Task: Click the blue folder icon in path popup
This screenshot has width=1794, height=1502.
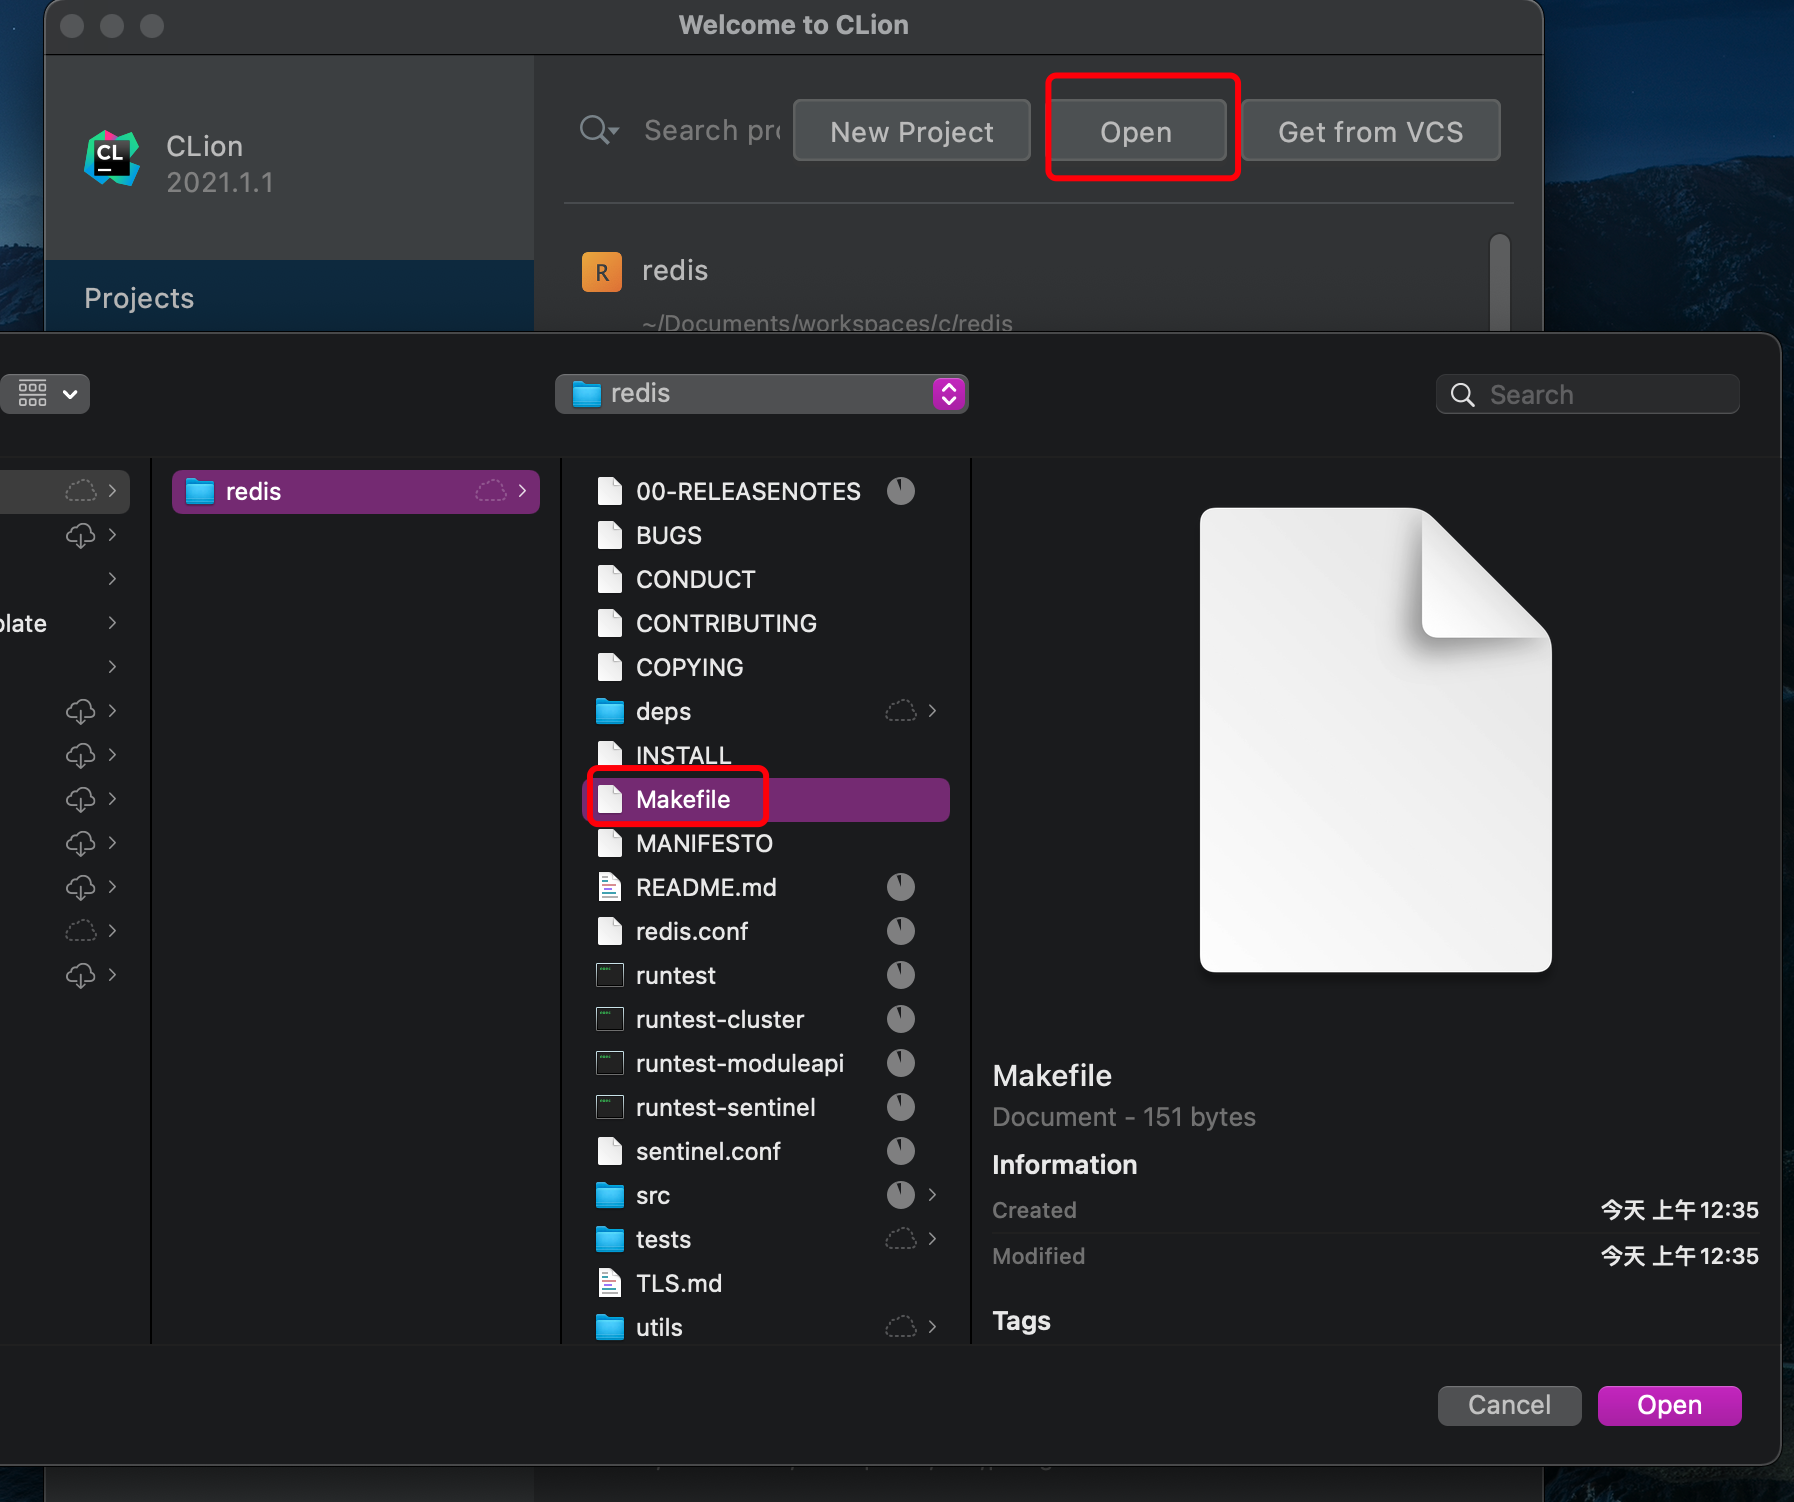Action: [x=587, y=394]
